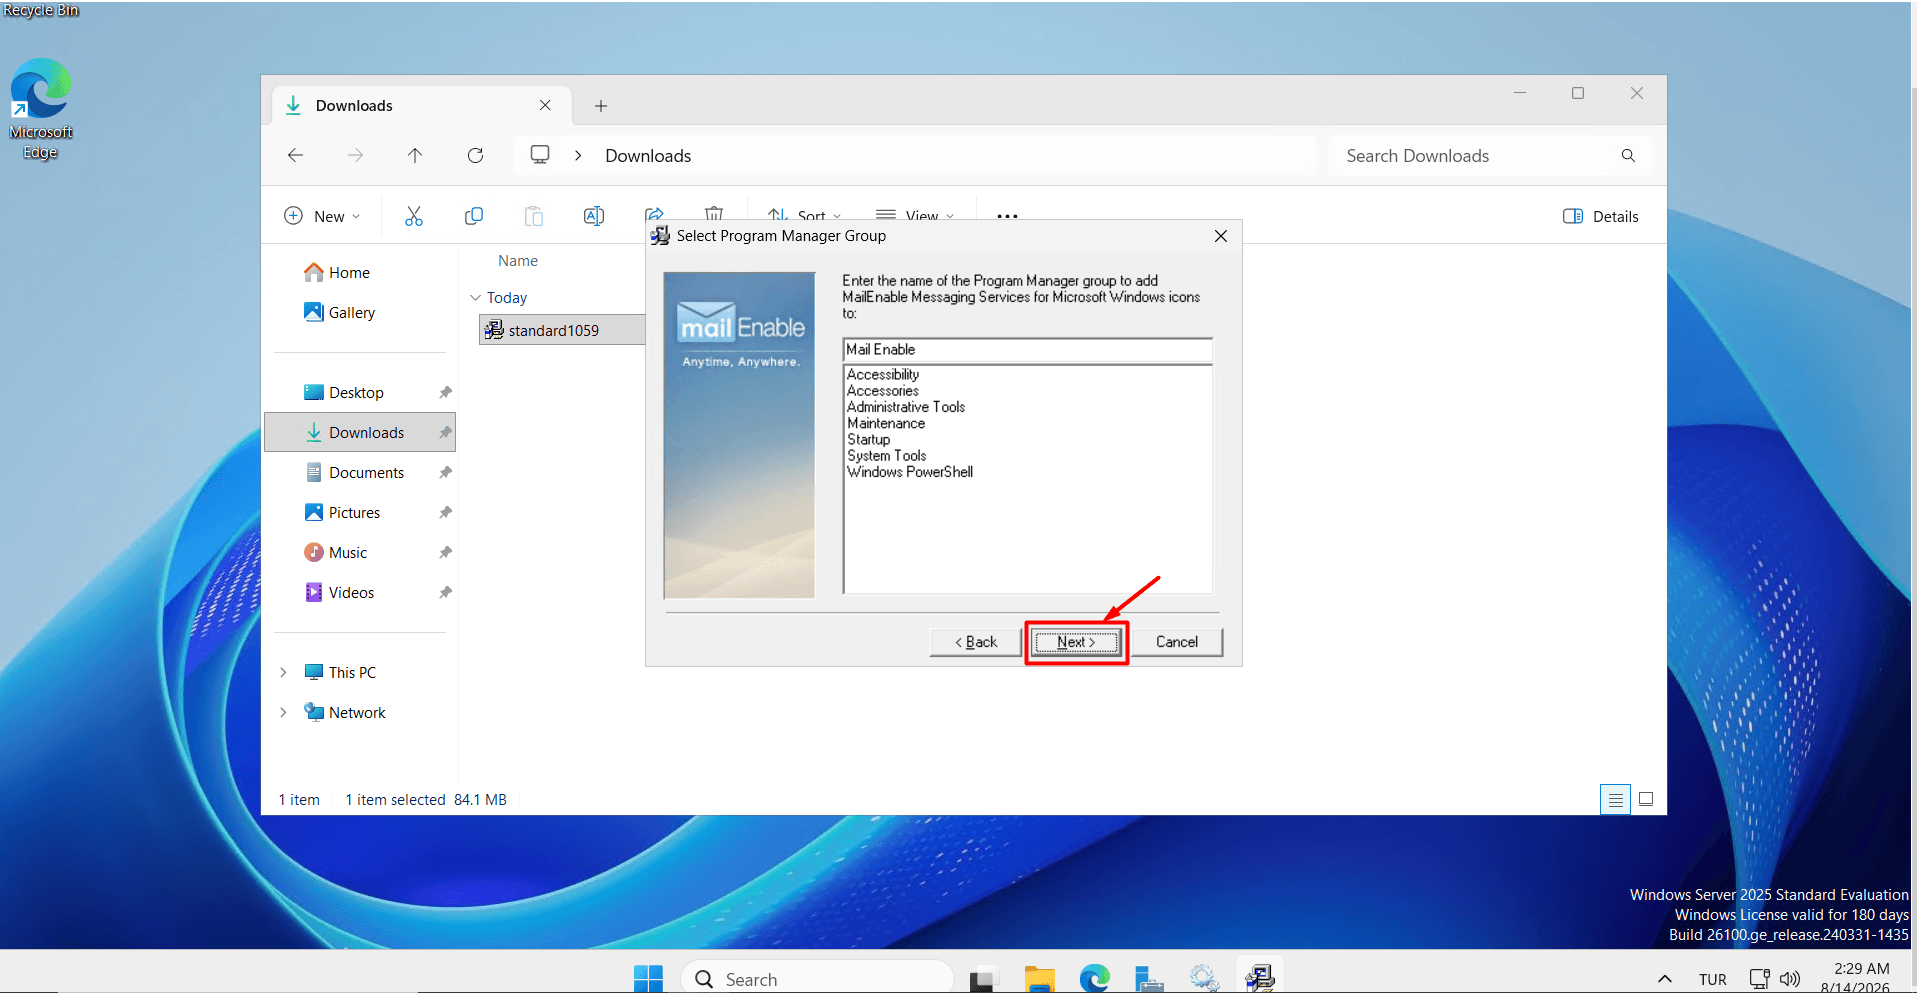
Task: Launch Microsoft Edge from the taskbar
Action: point(1094,979)
